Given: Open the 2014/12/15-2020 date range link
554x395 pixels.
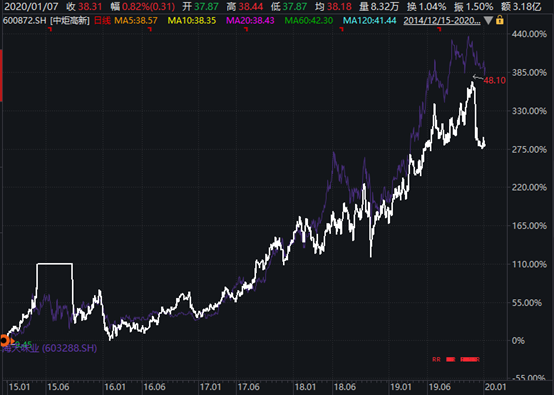Looking at the screenshot, I should tap(442, 20).
